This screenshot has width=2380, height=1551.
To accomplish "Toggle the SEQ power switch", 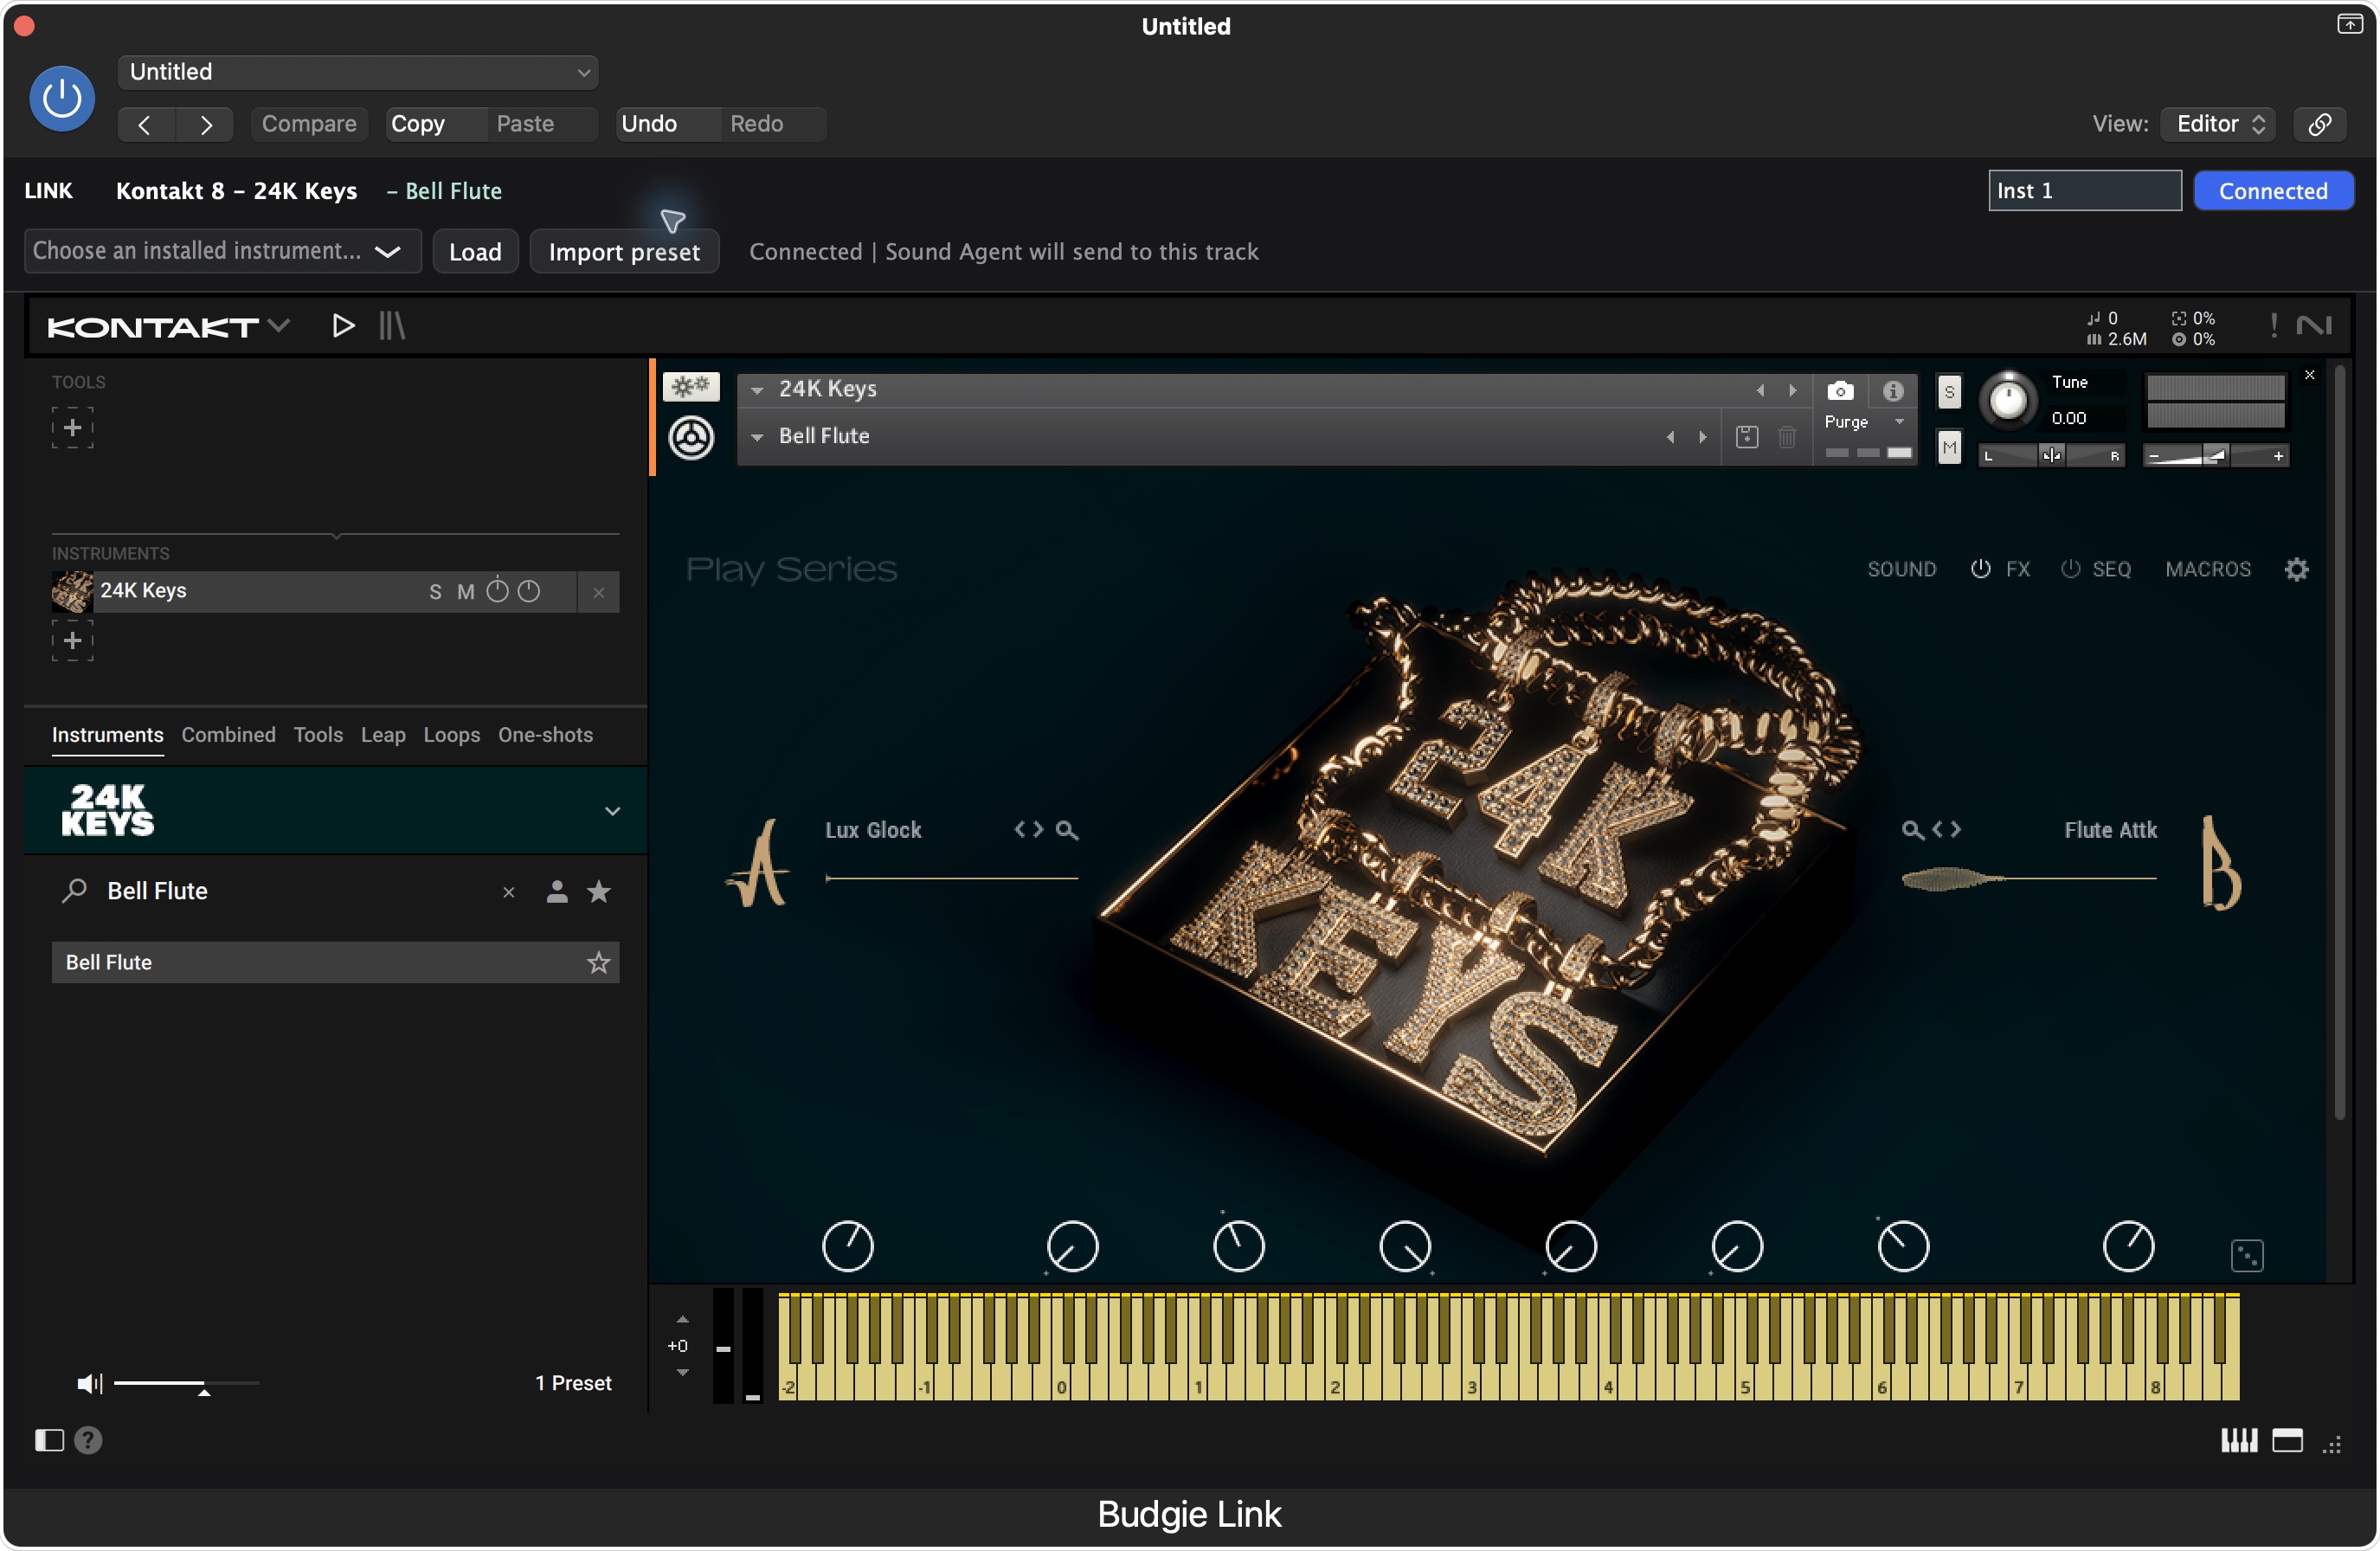I will tap(2070, 569).
